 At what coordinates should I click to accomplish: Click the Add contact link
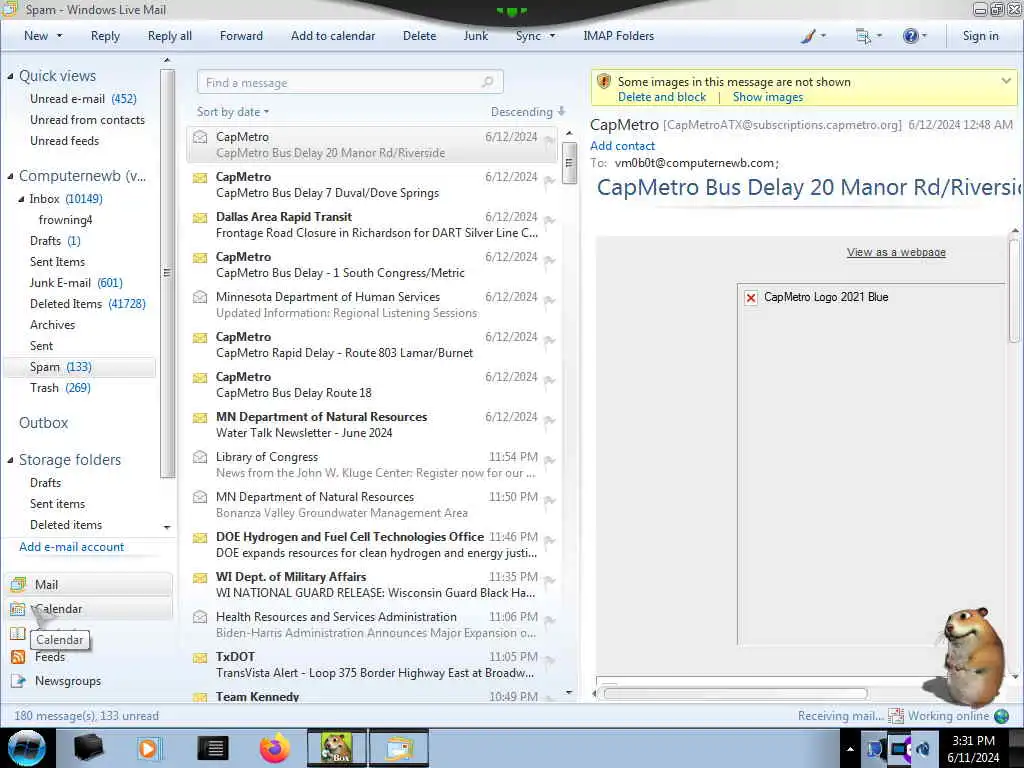(x=622, y=146)
